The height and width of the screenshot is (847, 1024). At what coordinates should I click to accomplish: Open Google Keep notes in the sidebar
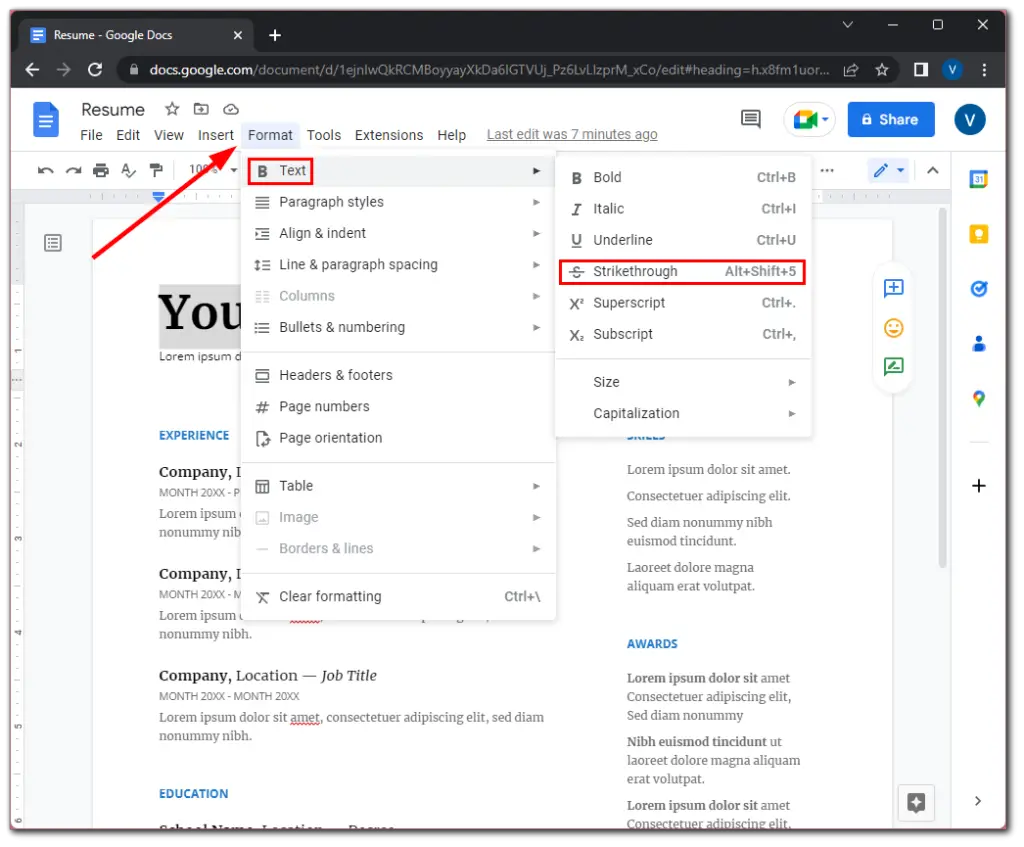click(x=978, y=233)
